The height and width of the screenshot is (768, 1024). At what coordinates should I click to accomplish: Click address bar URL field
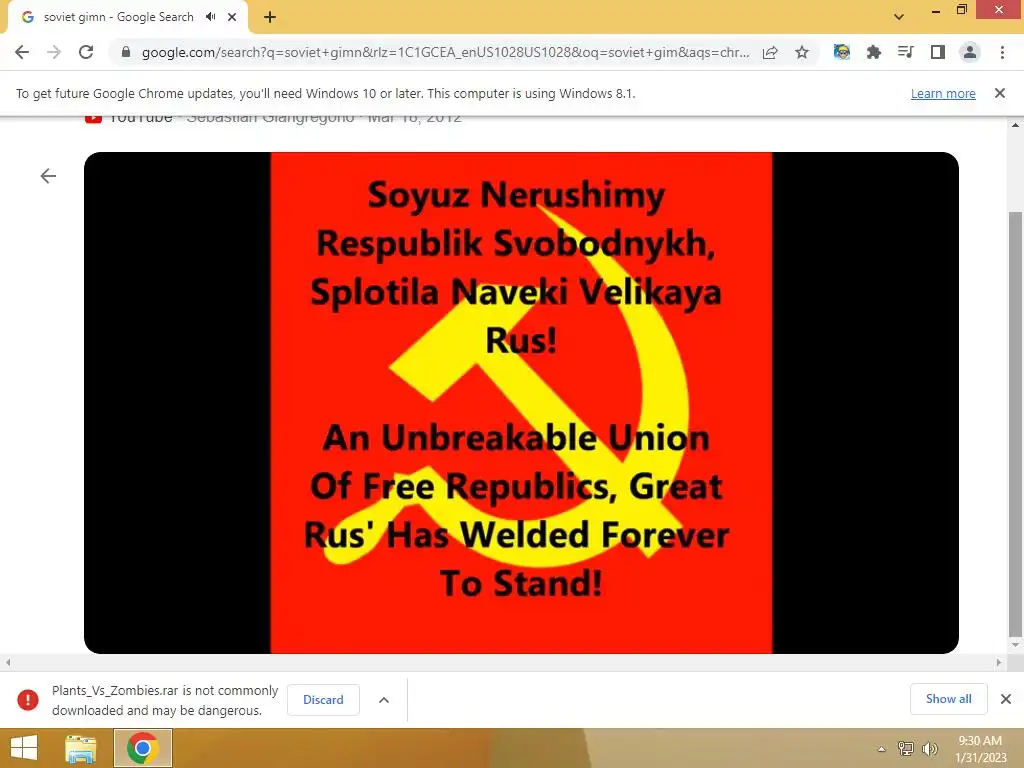click(x=444, y=52)
